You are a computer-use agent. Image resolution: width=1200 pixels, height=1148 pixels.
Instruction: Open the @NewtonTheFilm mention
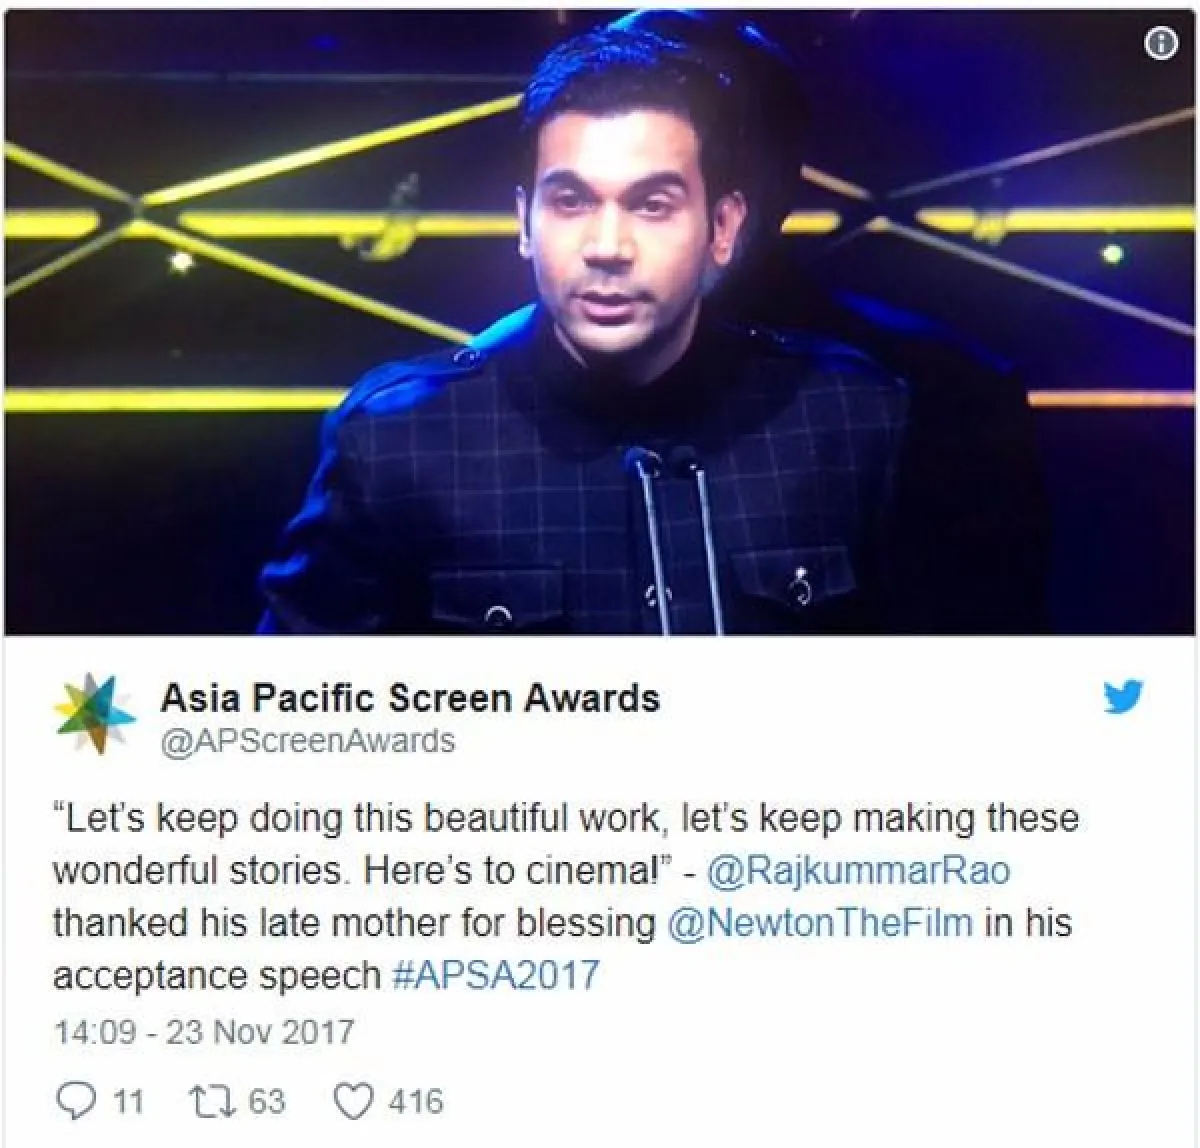click(x=820, y=922)
